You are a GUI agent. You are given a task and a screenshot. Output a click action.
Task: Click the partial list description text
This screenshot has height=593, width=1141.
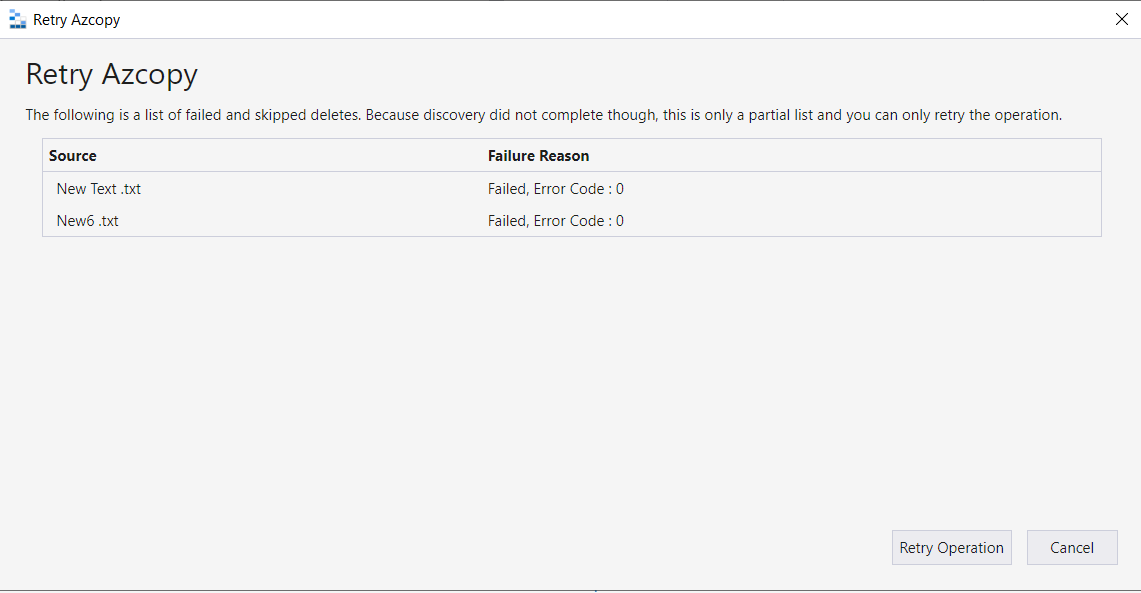coord(541,114)
